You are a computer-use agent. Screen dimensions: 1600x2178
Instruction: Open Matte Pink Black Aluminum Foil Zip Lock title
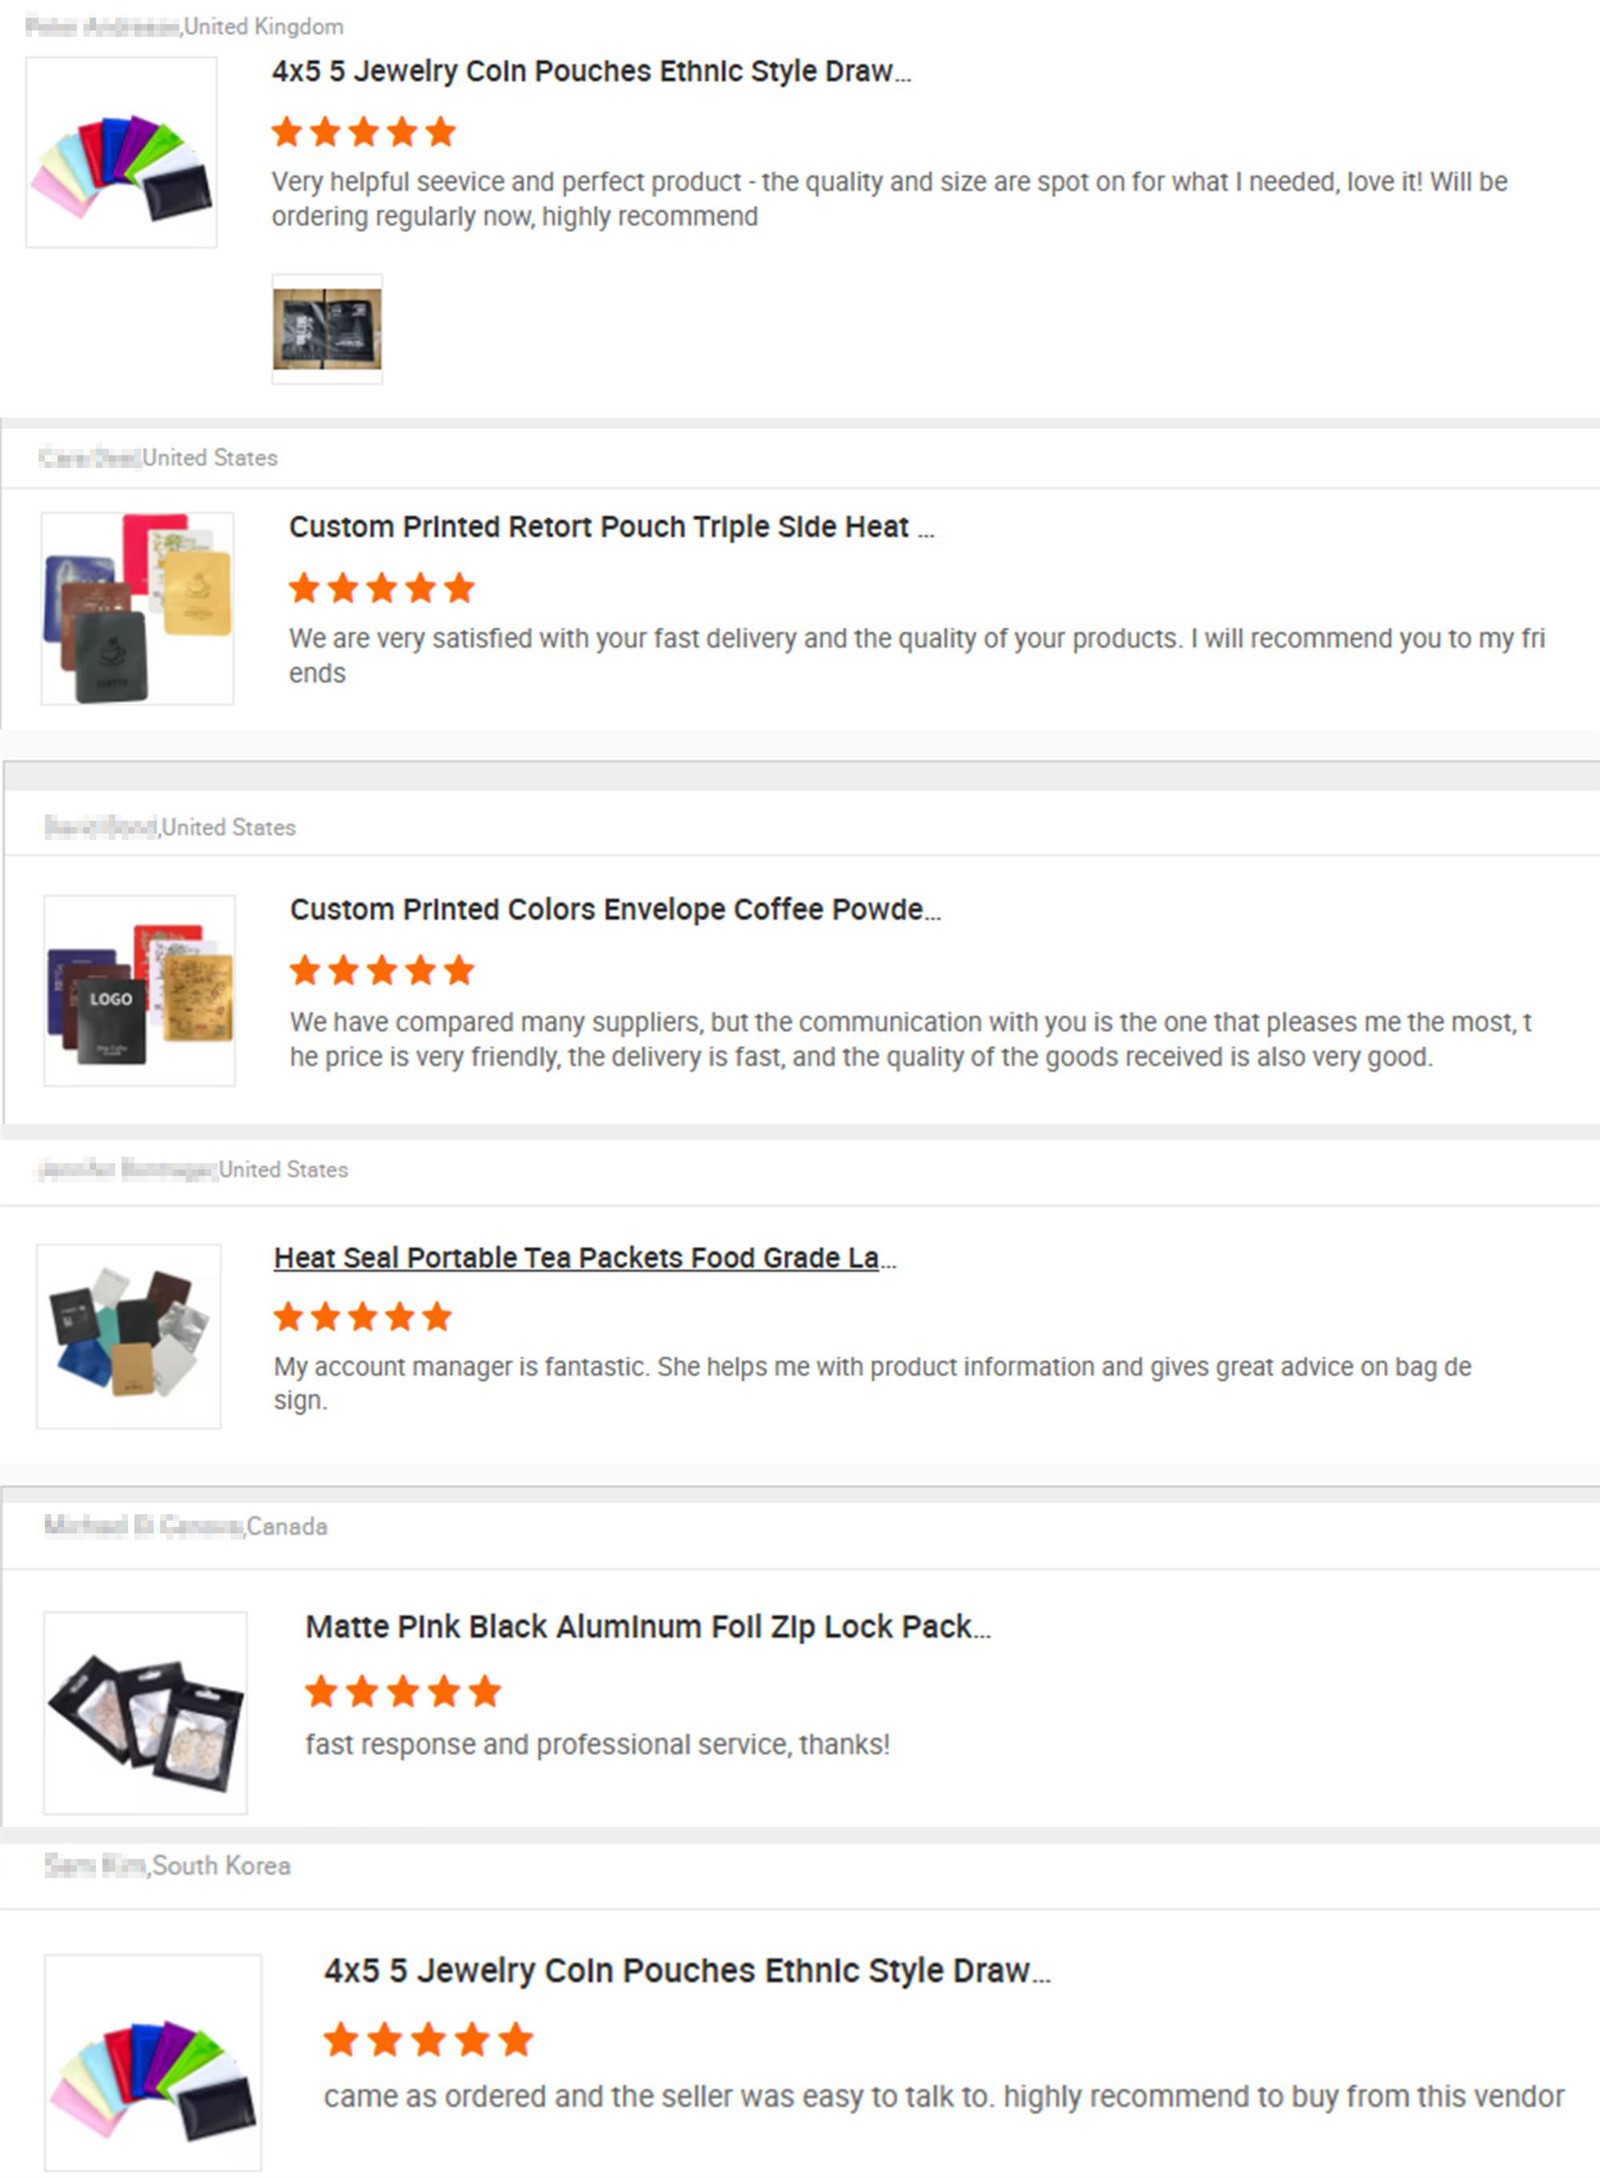coord(649,1627)
